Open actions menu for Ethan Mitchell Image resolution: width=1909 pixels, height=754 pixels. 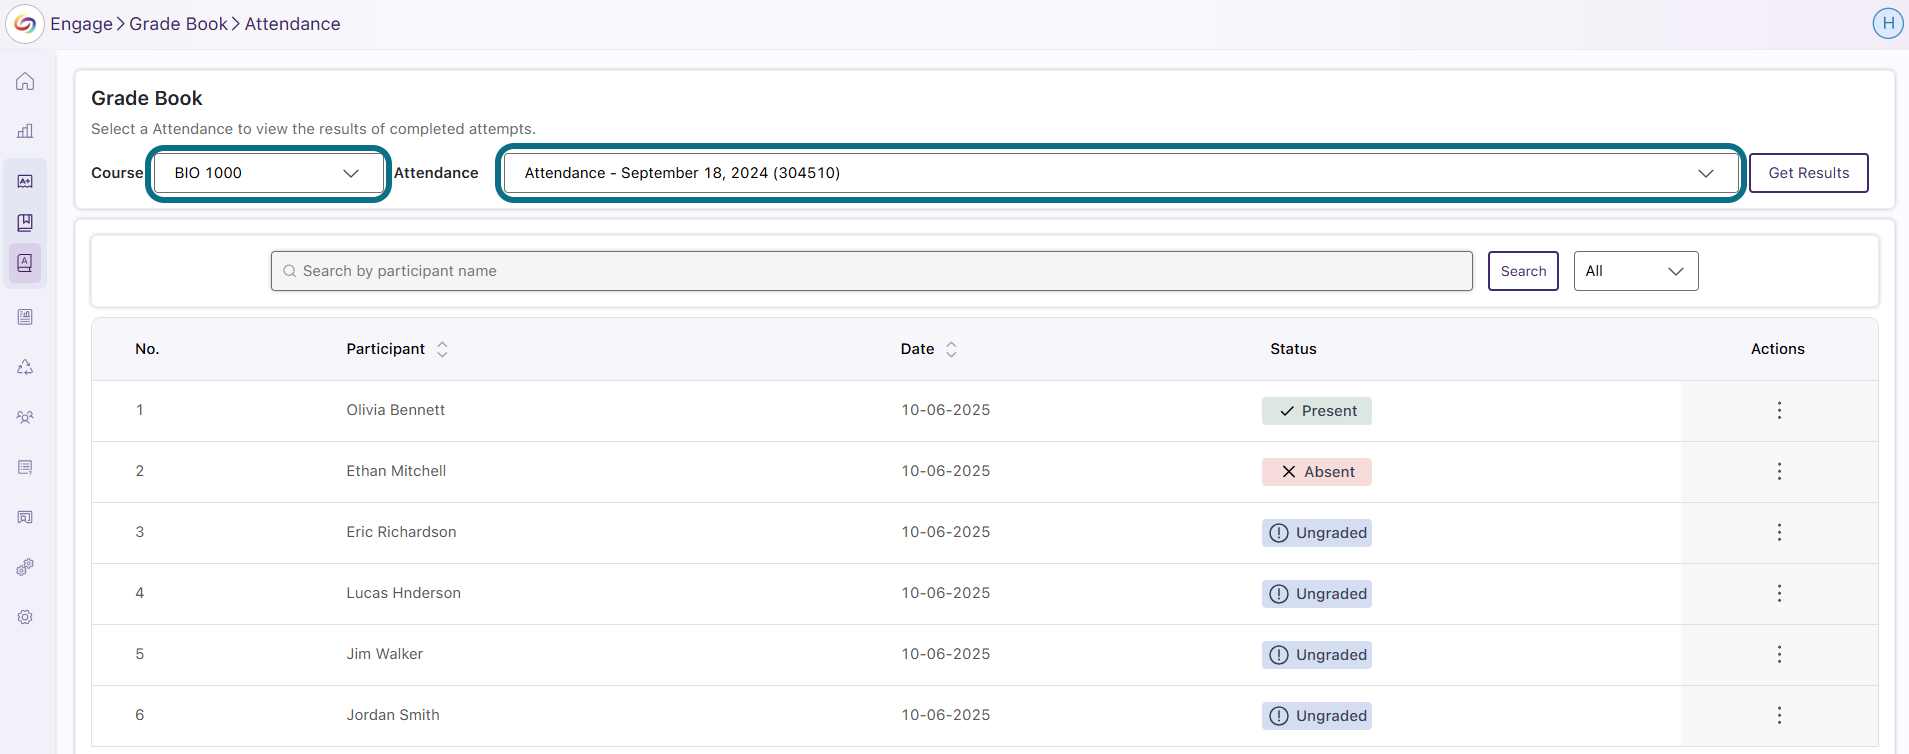1779,471
